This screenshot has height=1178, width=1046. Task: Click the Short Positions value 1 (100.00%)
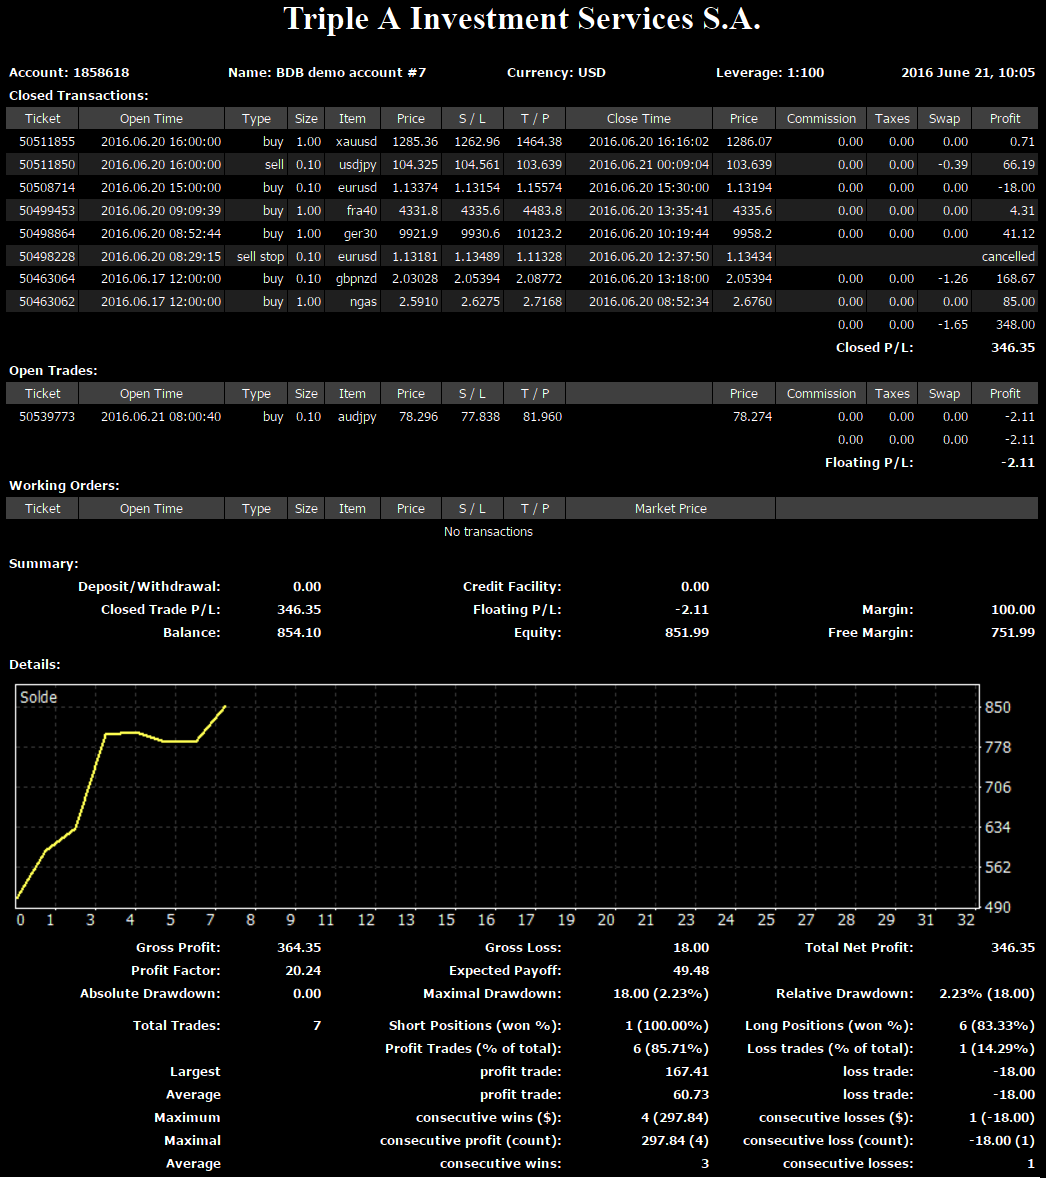click(x=667, y=1025)
